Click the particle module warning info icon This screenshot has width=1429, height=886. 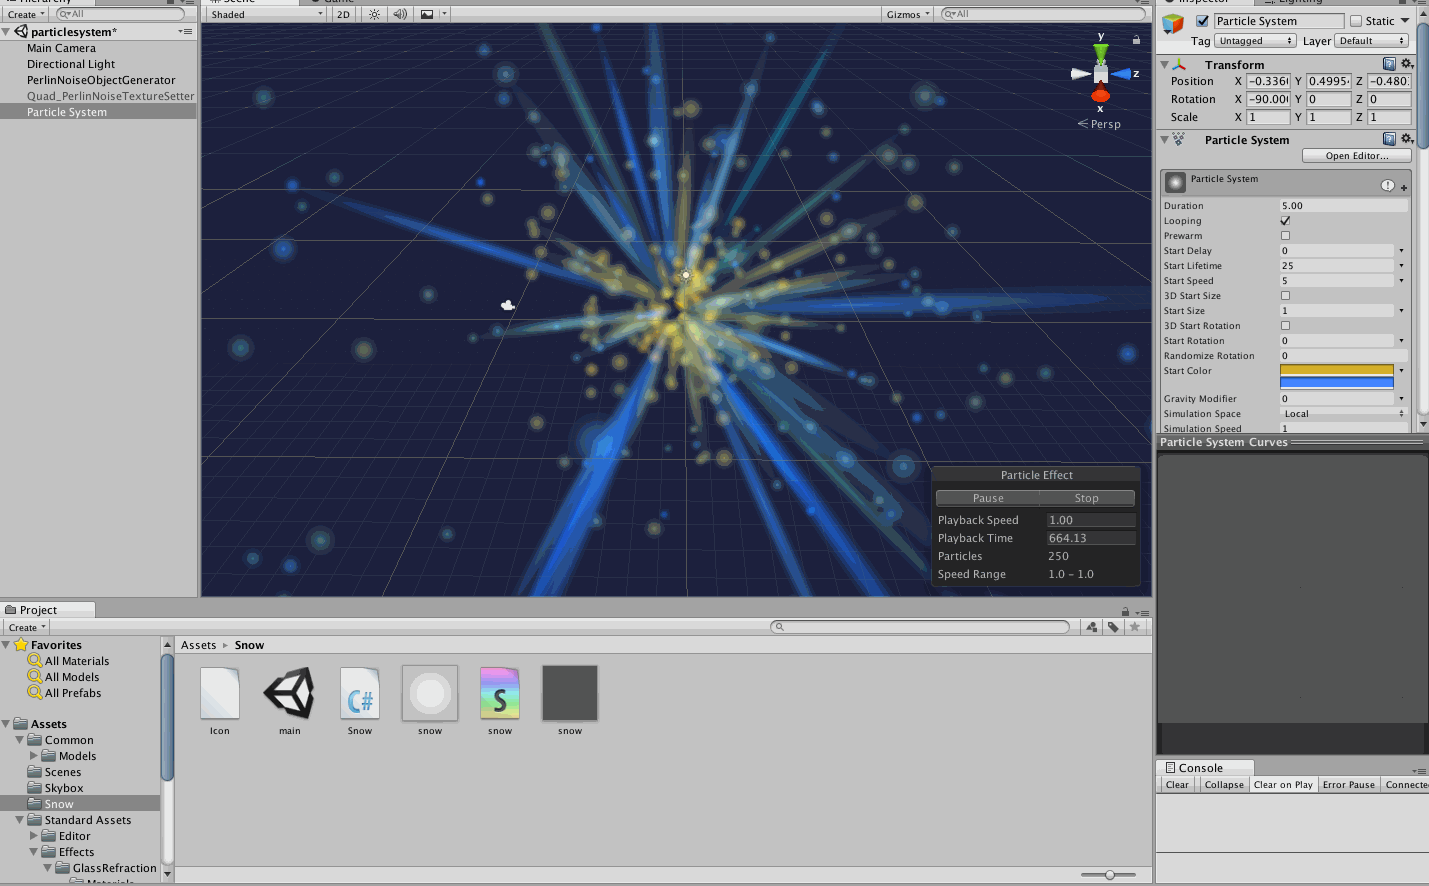pos(1388,185)
